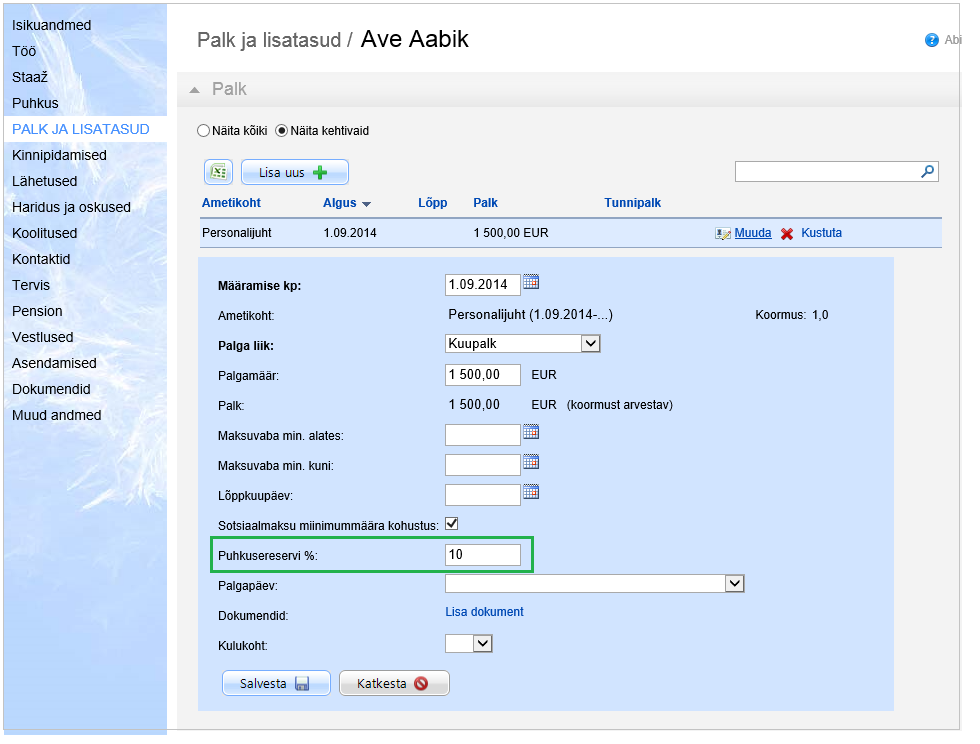
Task: Open Kinnipidamised in the sidebar
Action: 59,155
